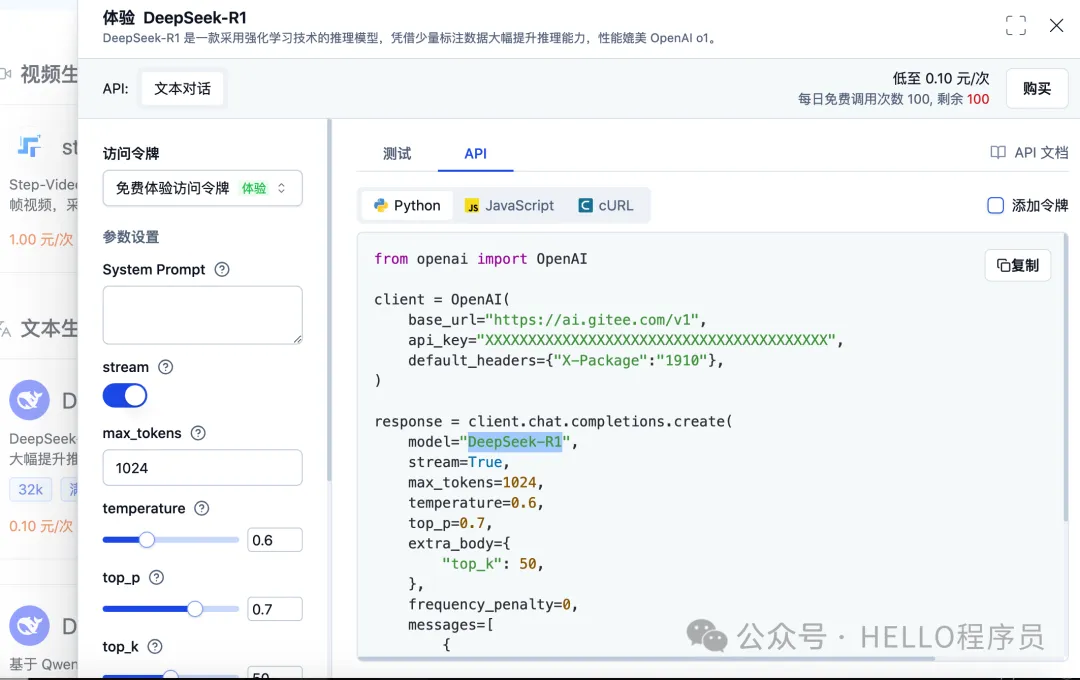
Task: Click the top_p value field 0.7
Action: pos(275,608)
